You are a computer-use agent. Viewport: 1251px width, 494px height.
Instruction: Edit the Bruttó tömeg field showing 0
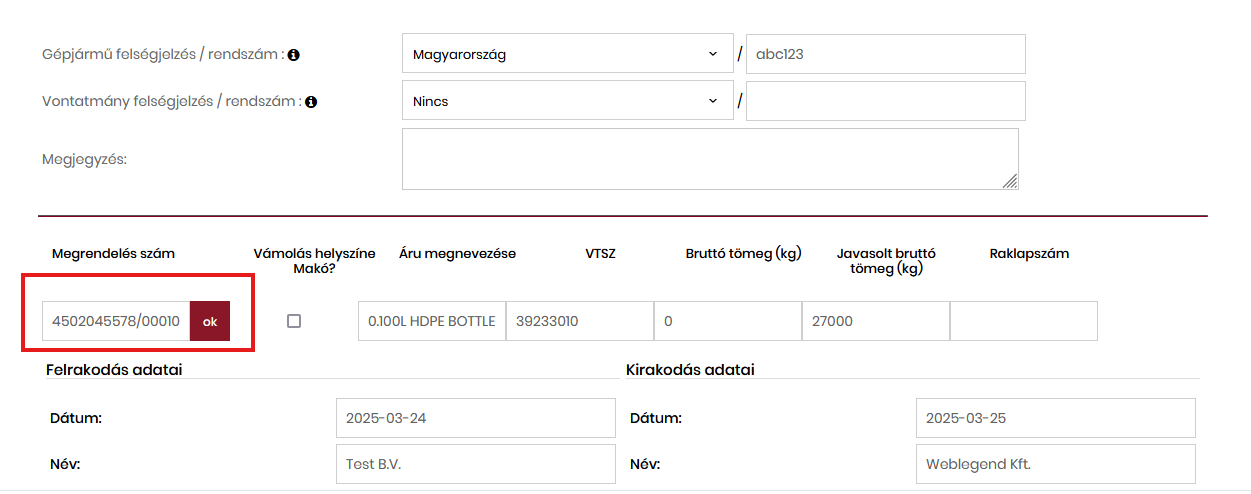click(x=727, y=321)
